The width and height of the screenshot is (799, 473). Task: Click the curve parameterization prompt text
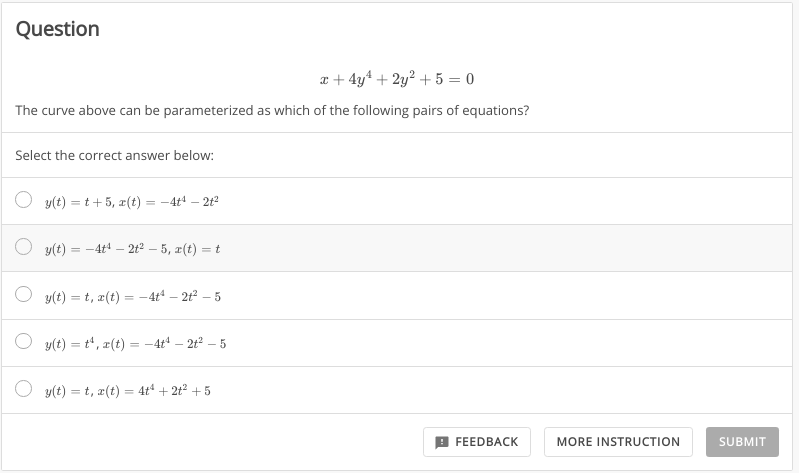click(272, 110)
